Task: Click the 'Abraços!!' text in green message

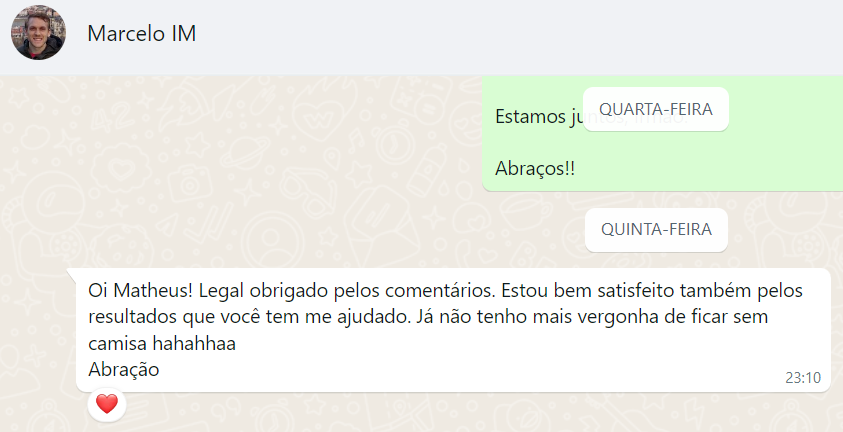Action: point(535,168)
